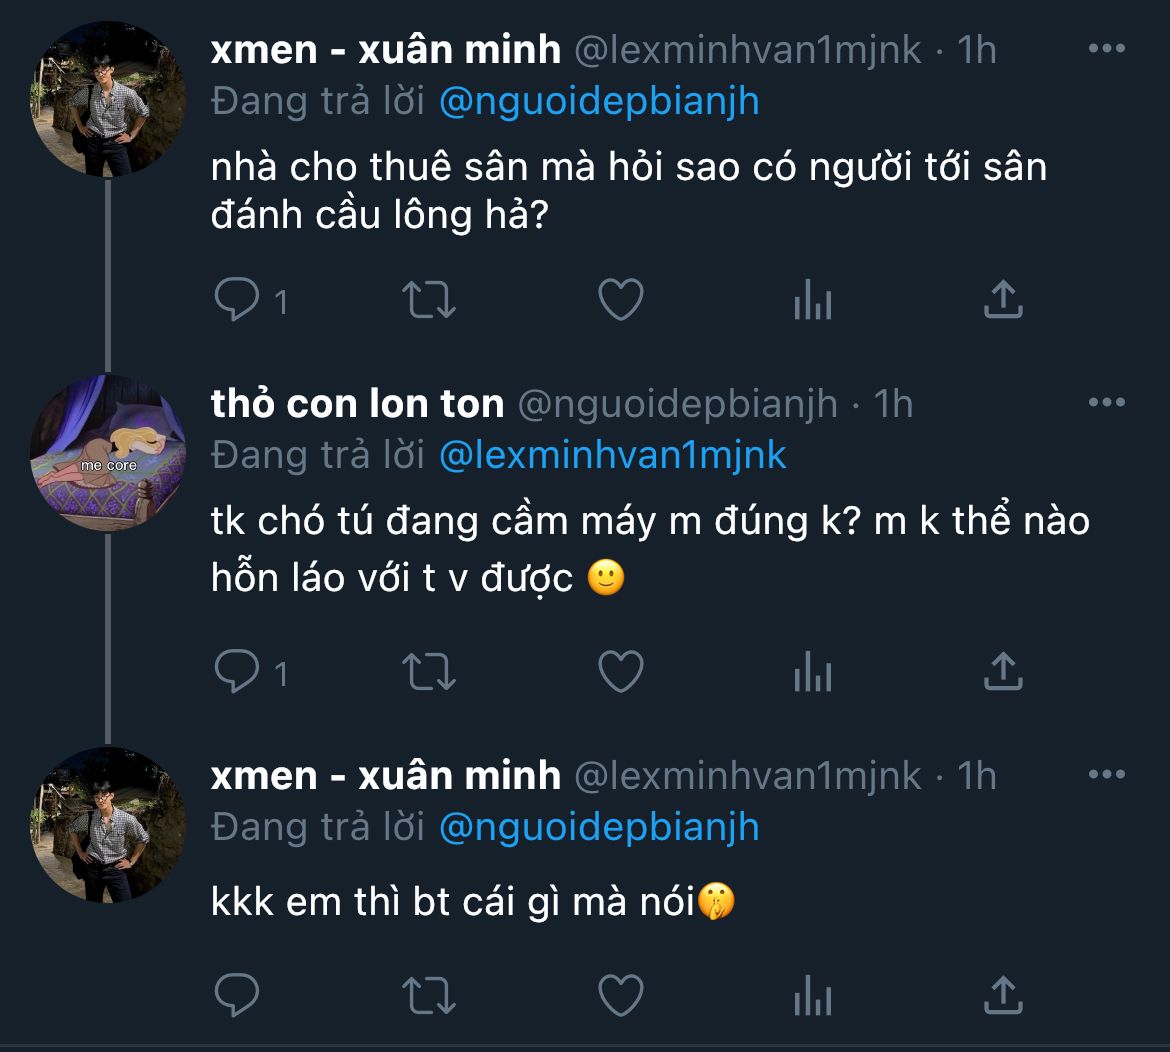
Task: Reply to the first tweet about badminton court
Action: (237, 300)
